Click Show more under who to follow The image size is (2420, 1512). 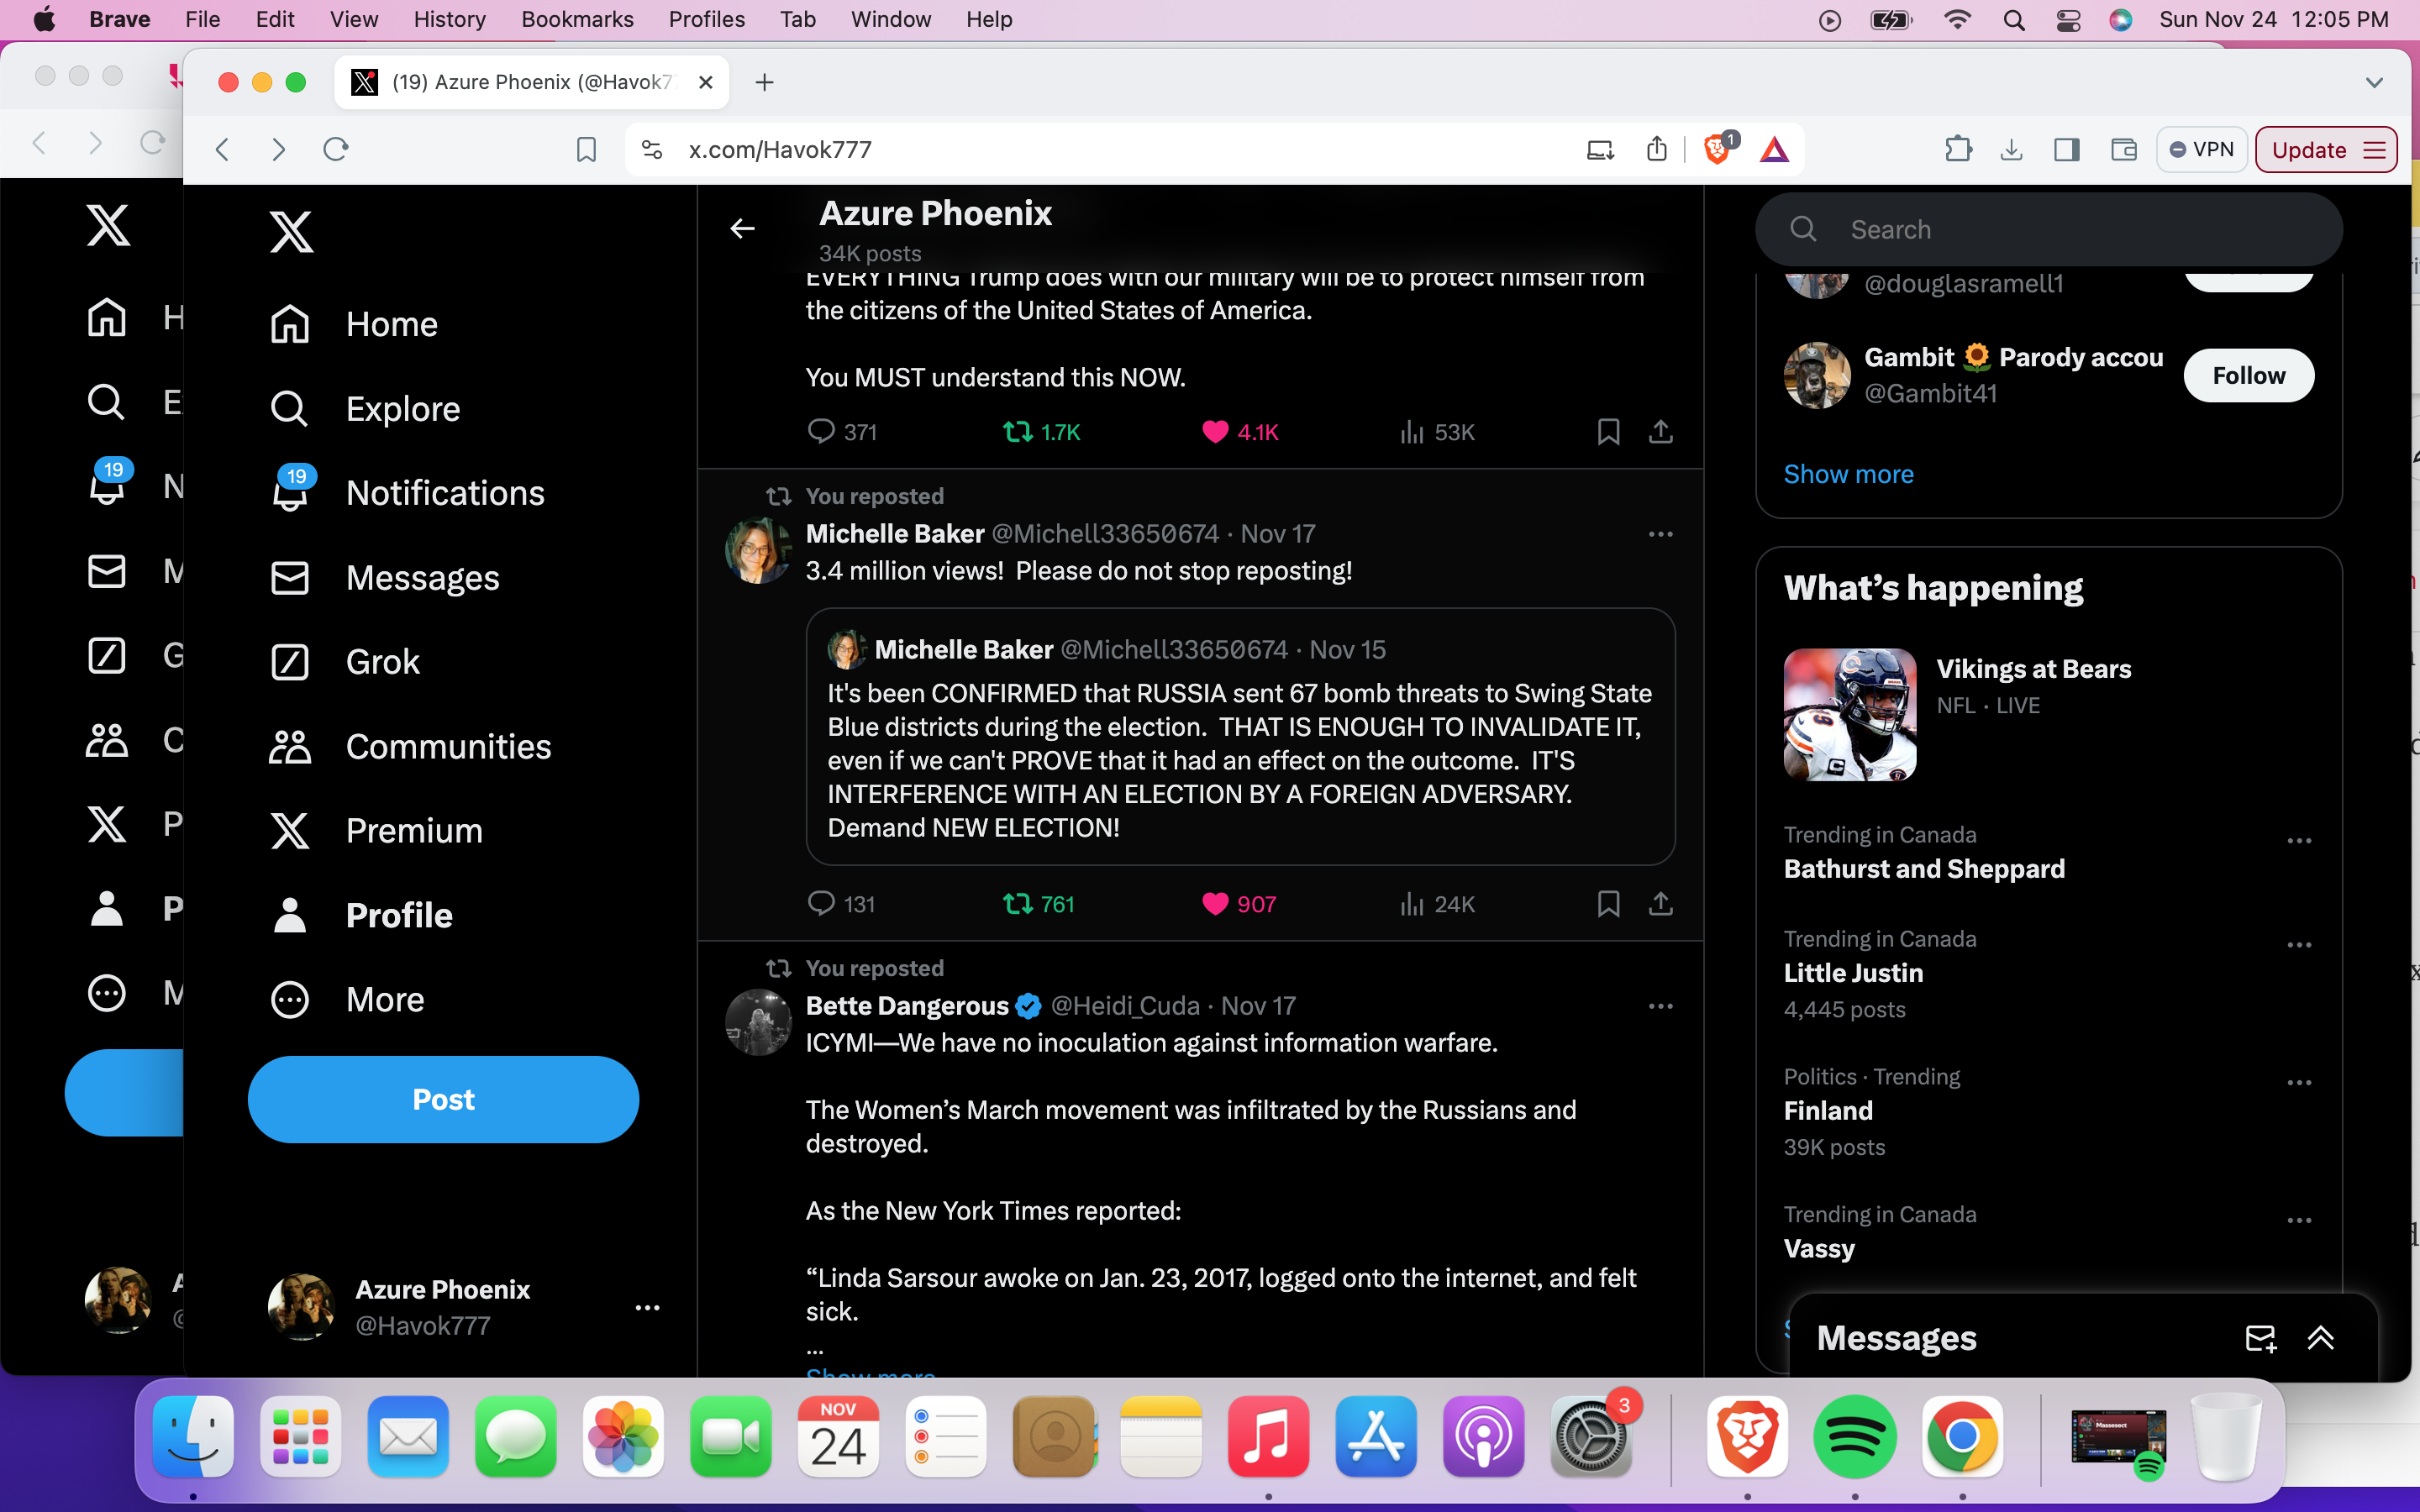pos(1848,474)
